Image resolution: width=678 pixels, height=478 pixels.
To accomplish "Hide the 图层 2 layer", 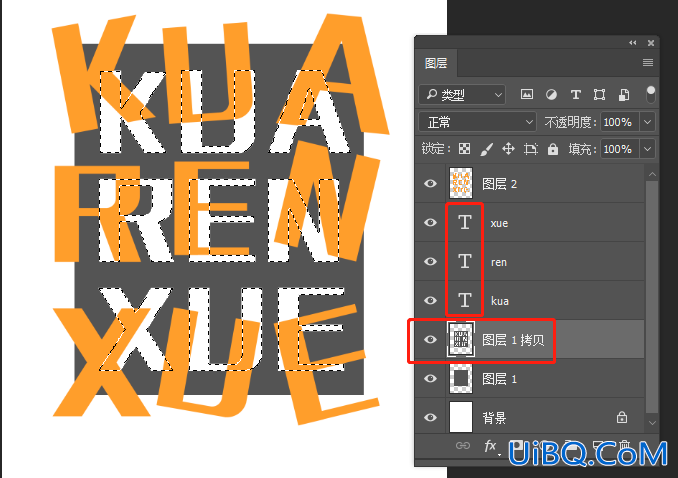I will 430,183.
